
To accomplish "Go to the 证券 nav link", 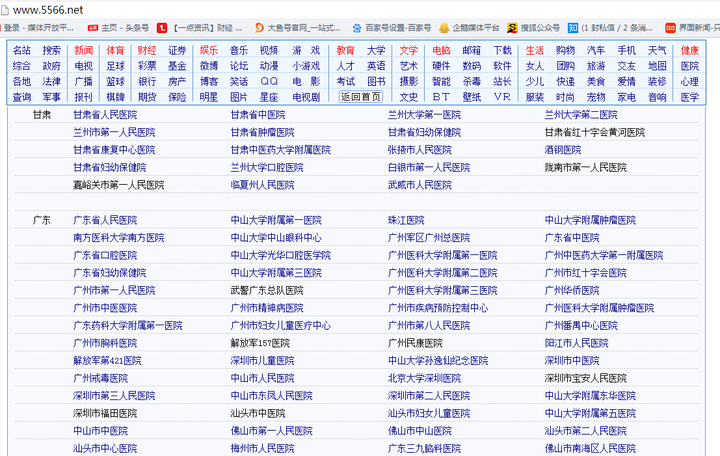I will (177, 50).
